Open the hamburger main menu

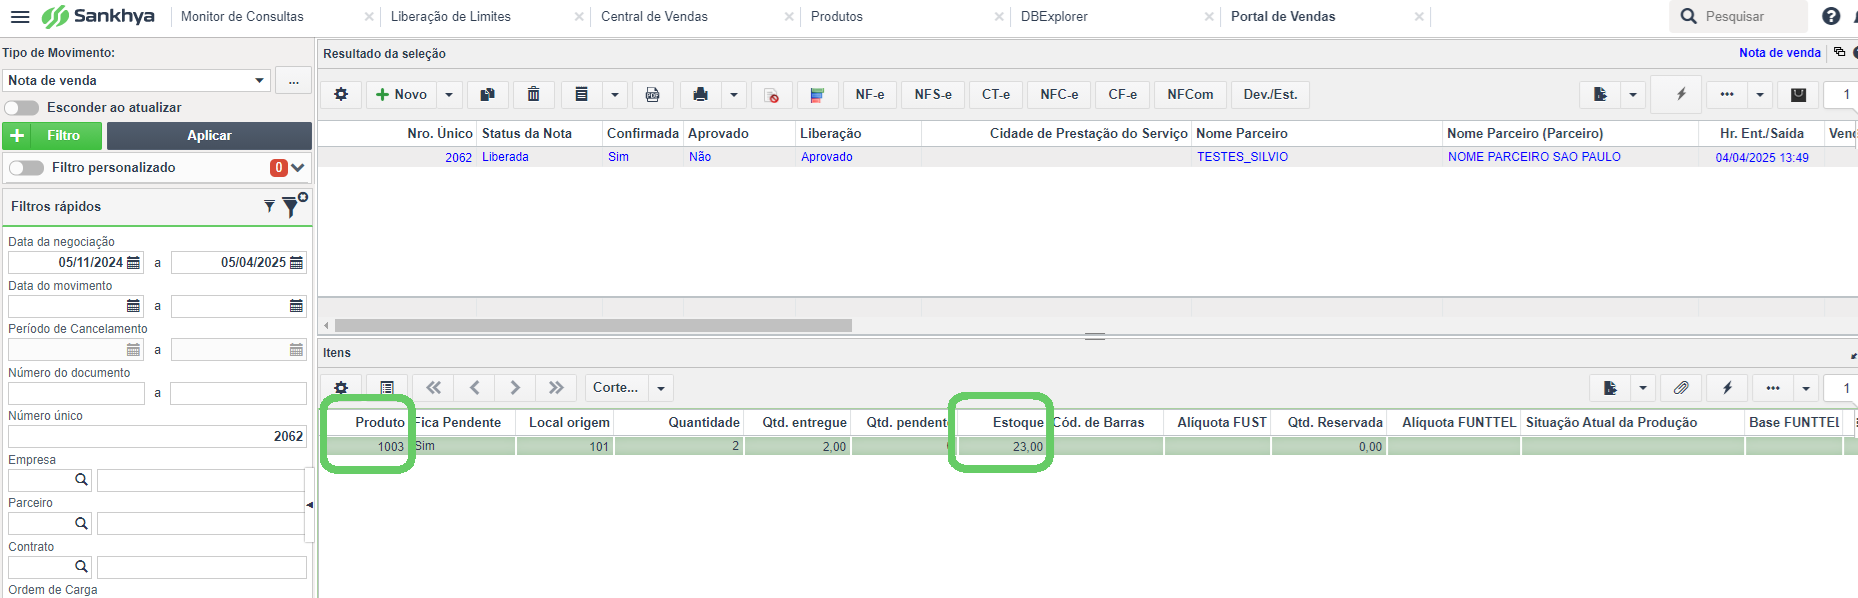tap(19, 16)
